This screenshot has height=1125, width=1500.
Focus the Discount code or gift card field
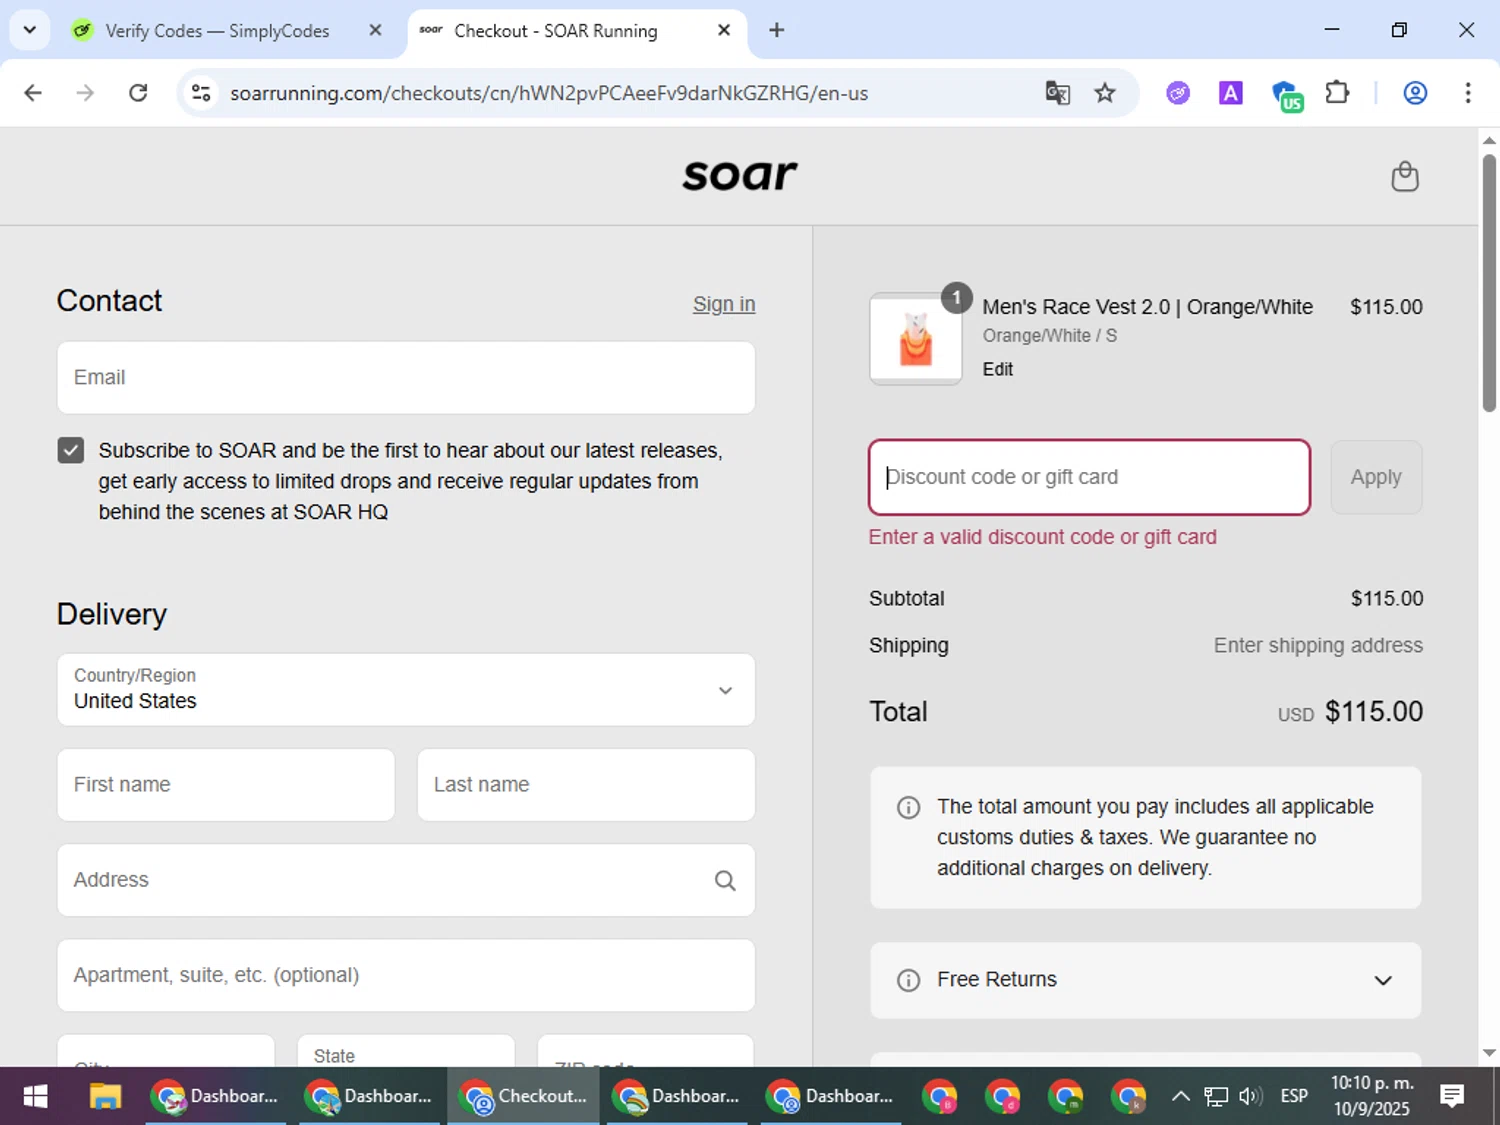coord(1089,477)
